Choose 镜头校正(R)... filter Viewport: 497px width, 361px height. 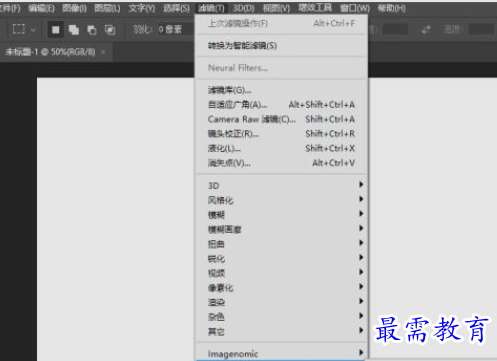281,134
